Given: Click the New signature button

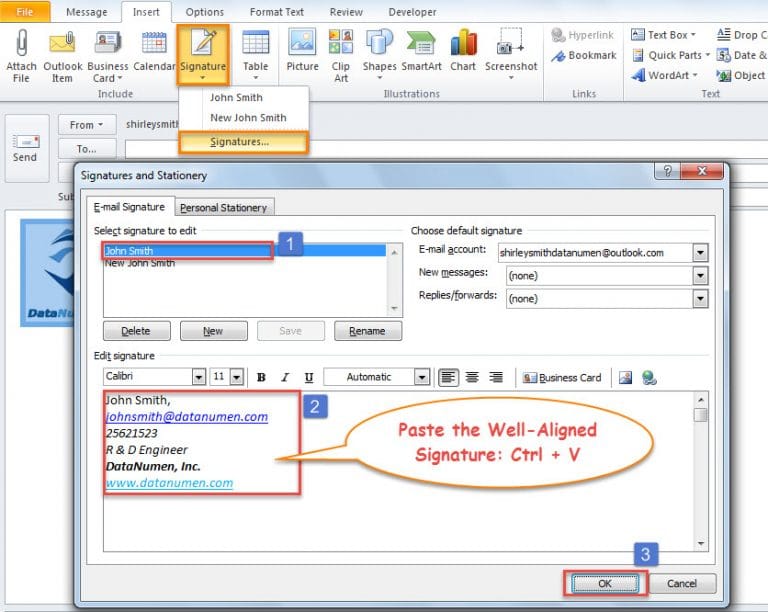Looking at the screenshot, I should (x=214, y=331).
